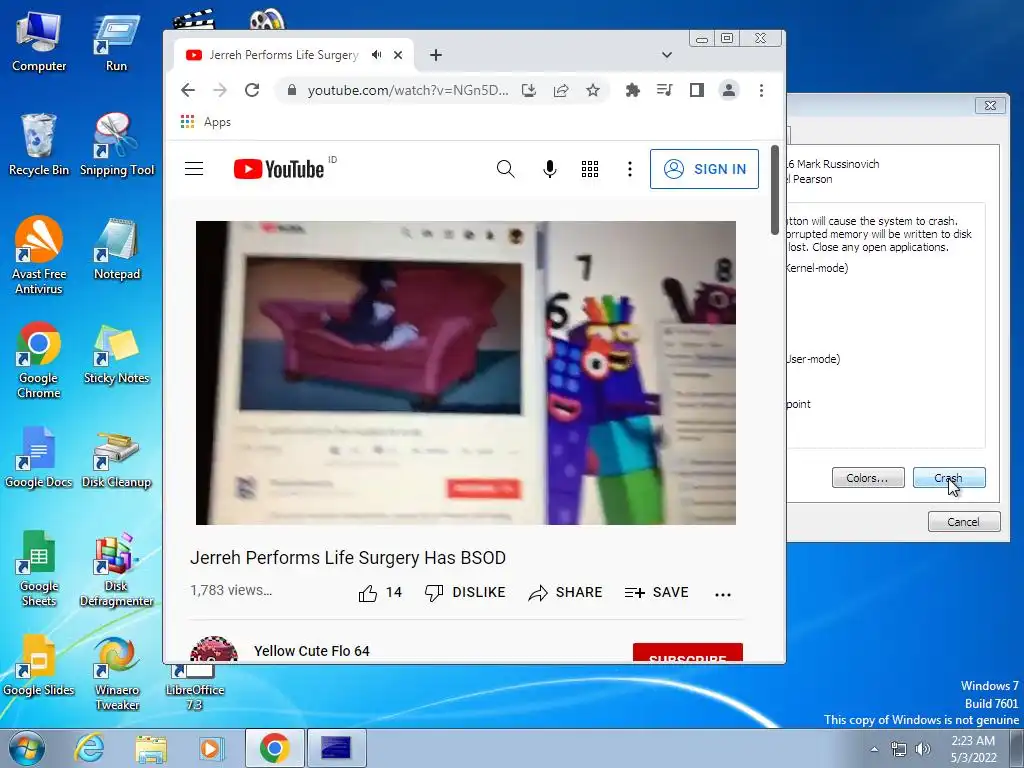The image size is (1024, 768).
Task: Click the video player thumbnail
Action: [466, 373]
